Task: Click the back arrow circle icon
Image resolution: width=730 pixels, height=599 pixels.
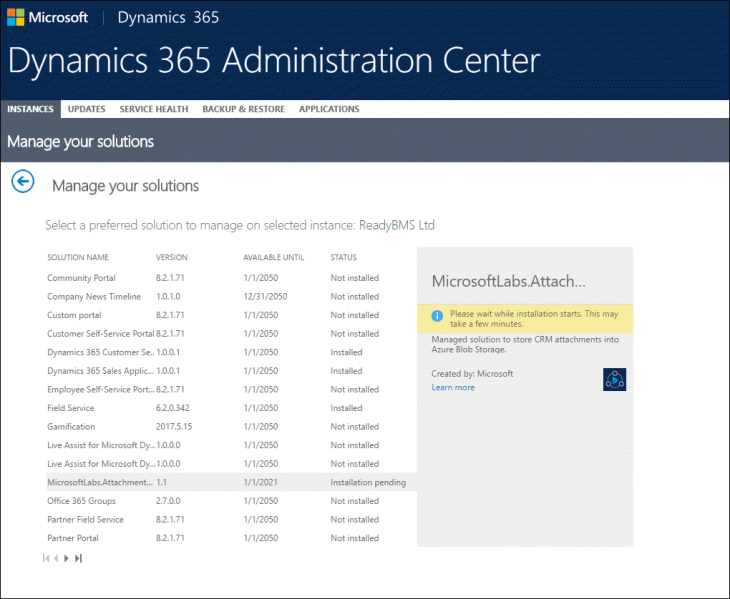Action: pyautogui.click(x=23, y=182)
